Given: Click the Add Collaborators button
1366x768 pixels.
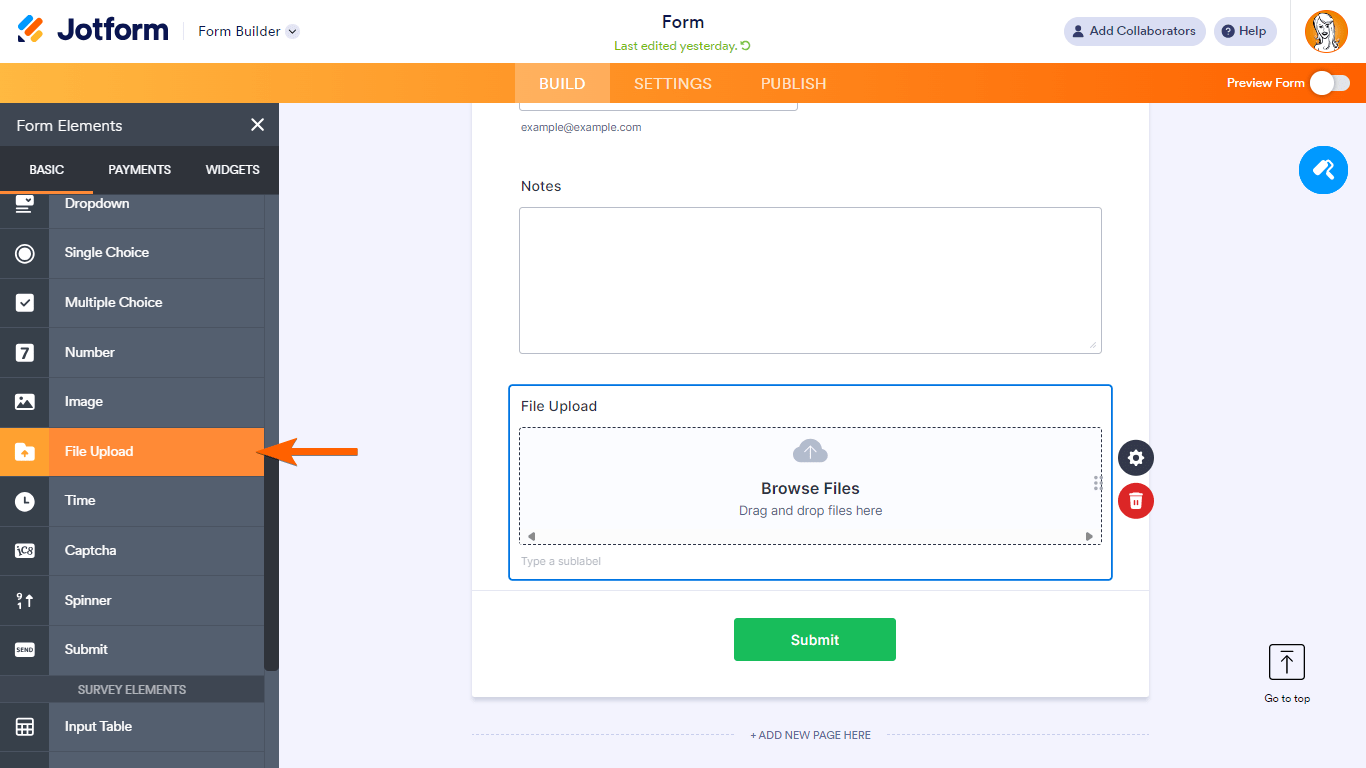Looking at the screenshot, I should [x=1134, y=31].
